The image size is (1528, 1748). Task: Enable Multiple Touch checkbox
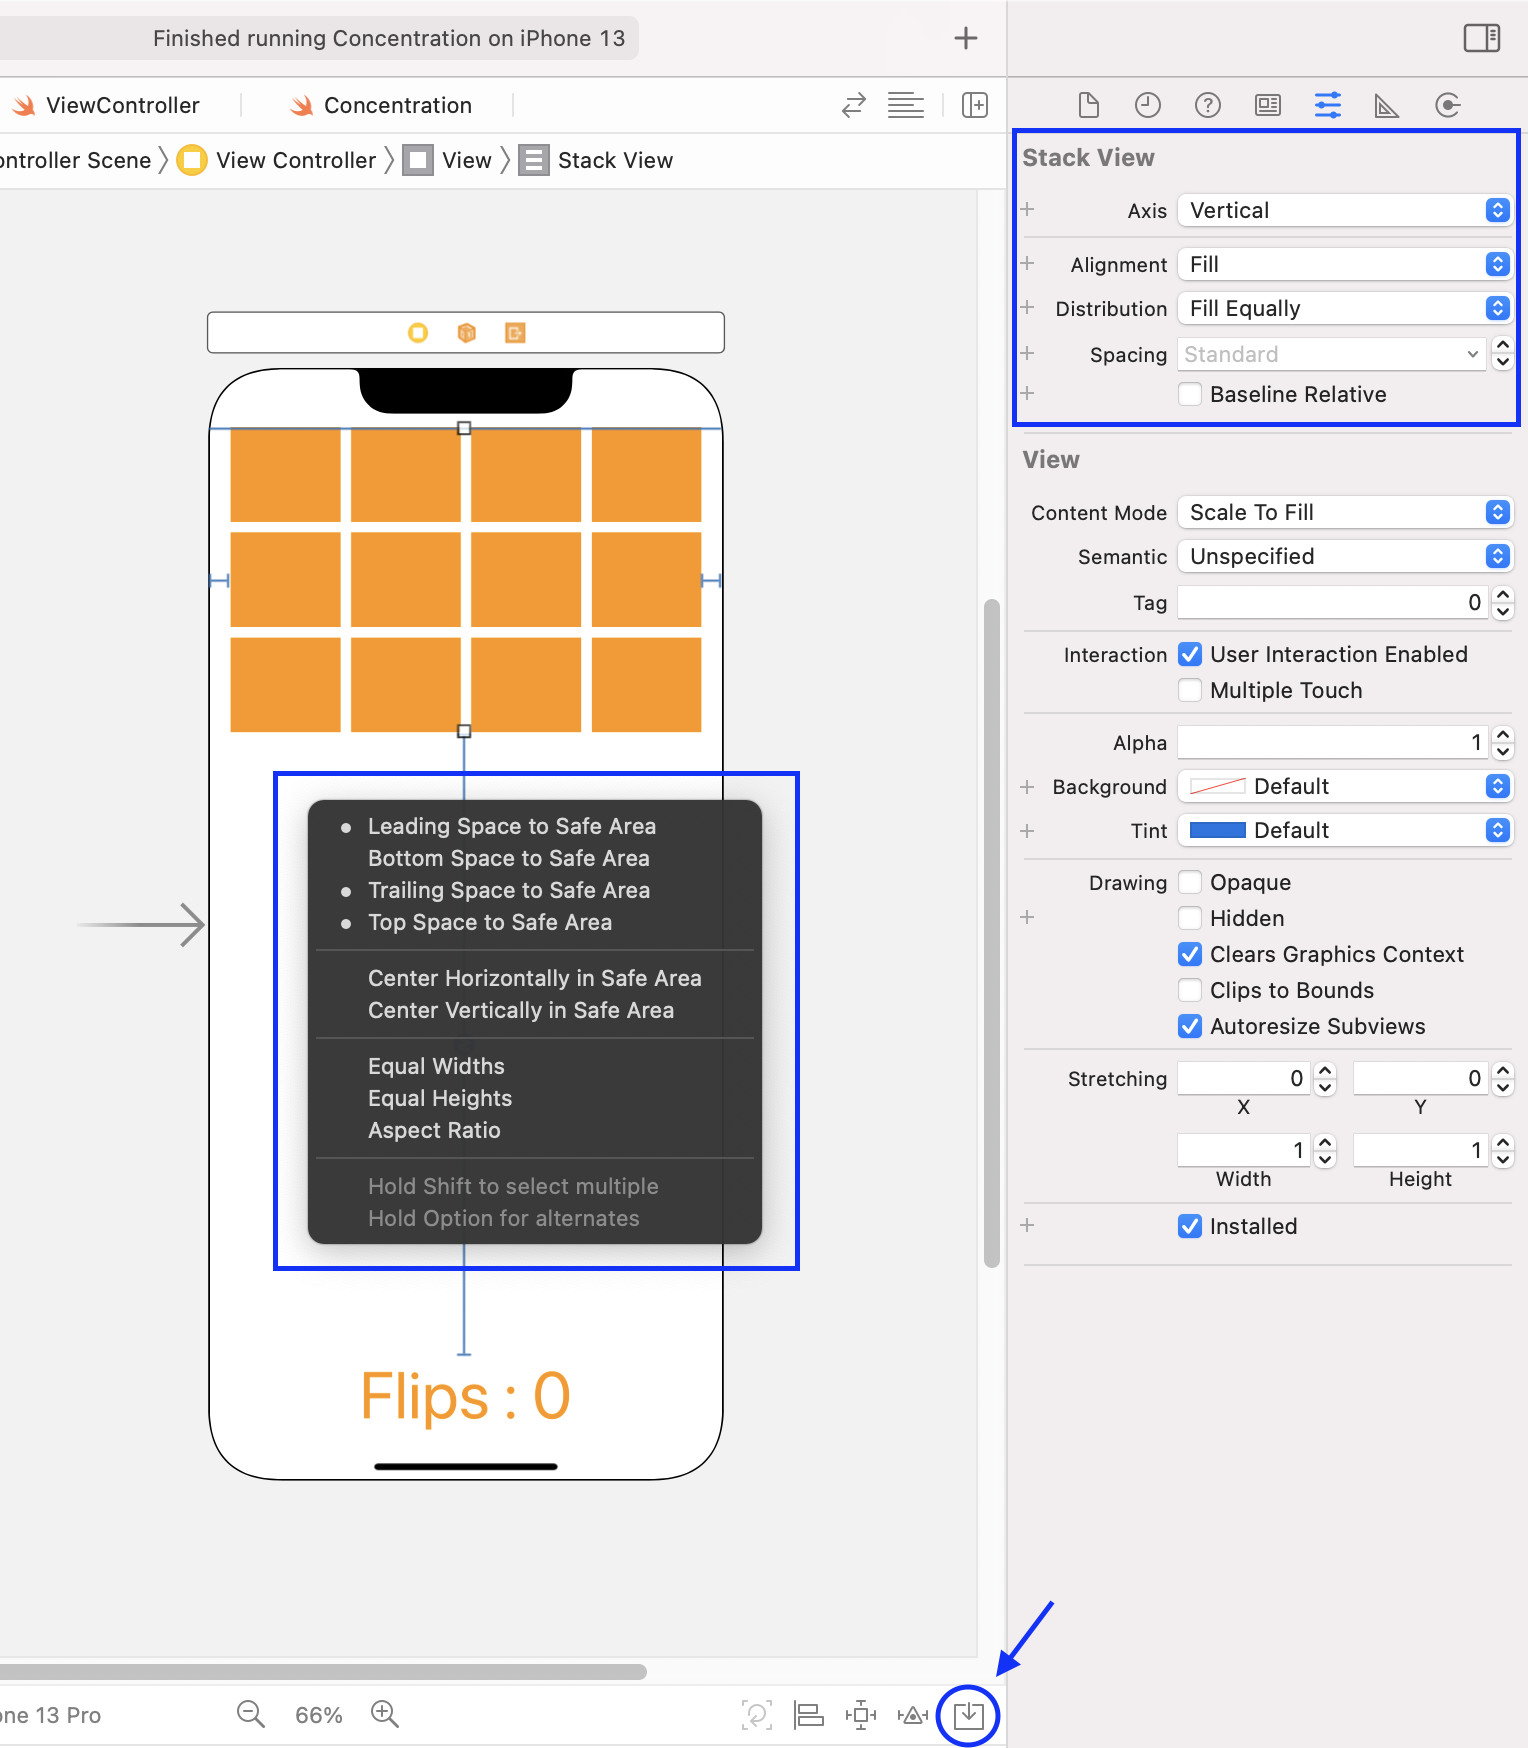pyautogui.click(x=1190, y=690)
